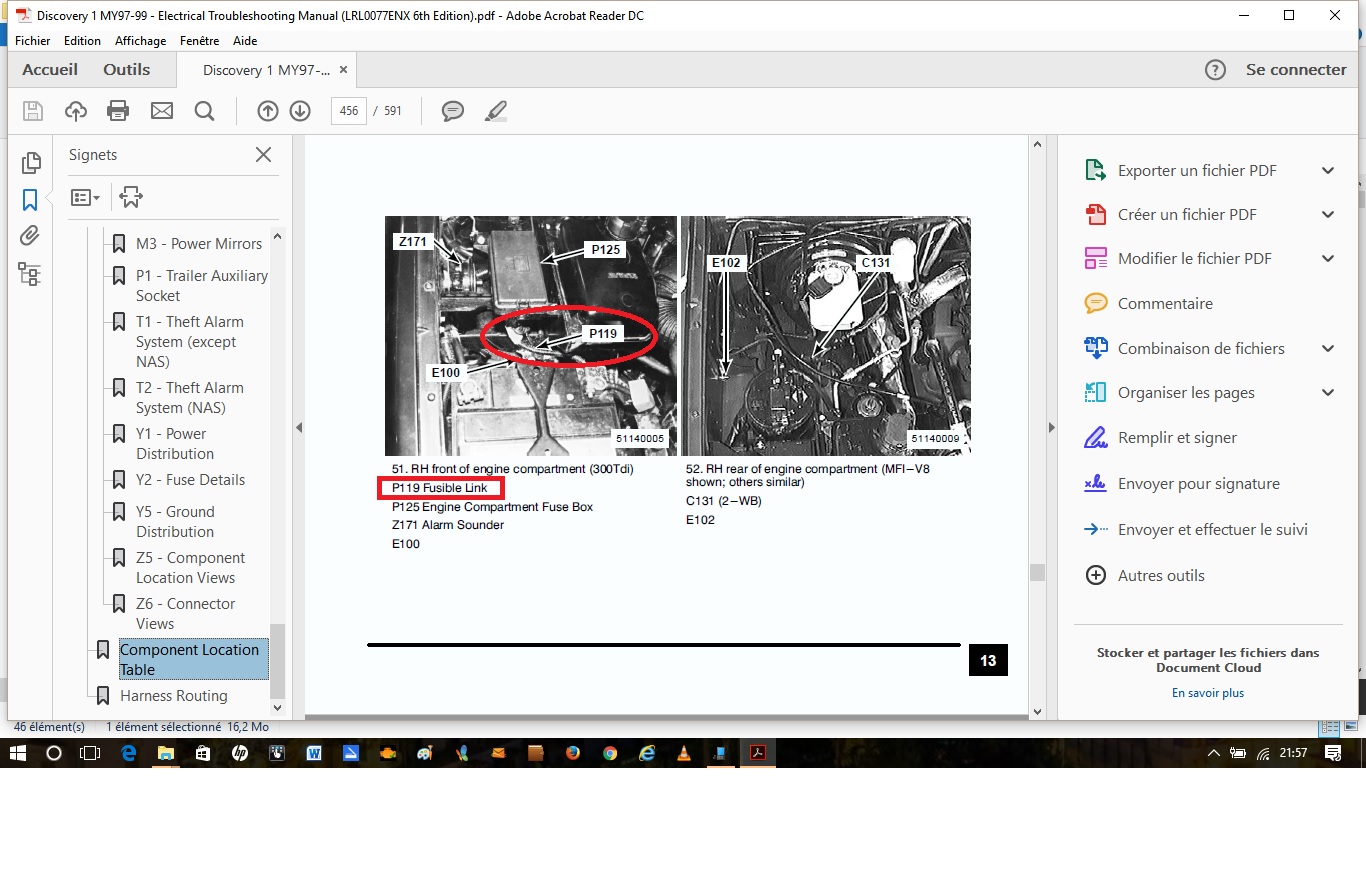Go to previous page arrow
Image resolution: width=1366 pixels, height=896 pixels.
268,111
